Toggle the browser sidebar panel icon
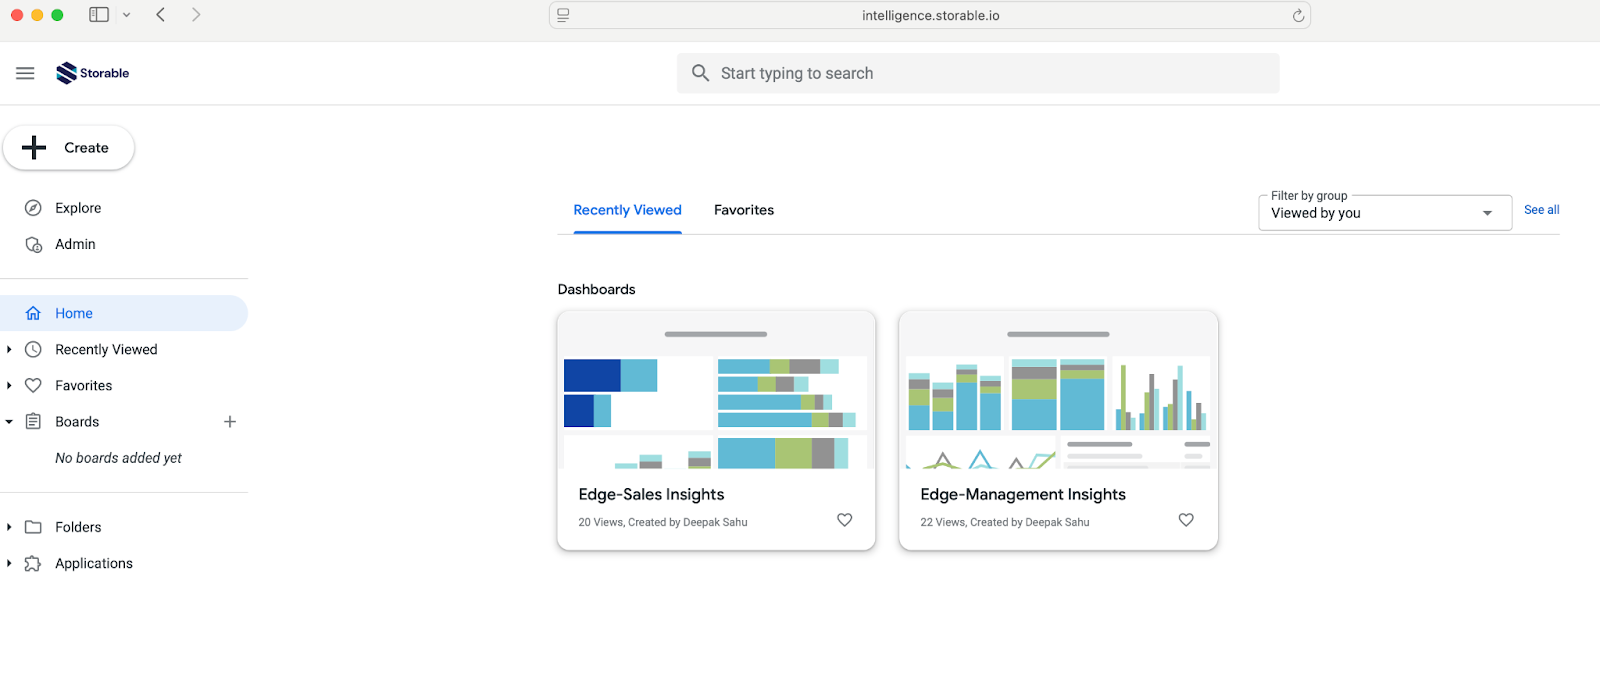 (99, 15)
